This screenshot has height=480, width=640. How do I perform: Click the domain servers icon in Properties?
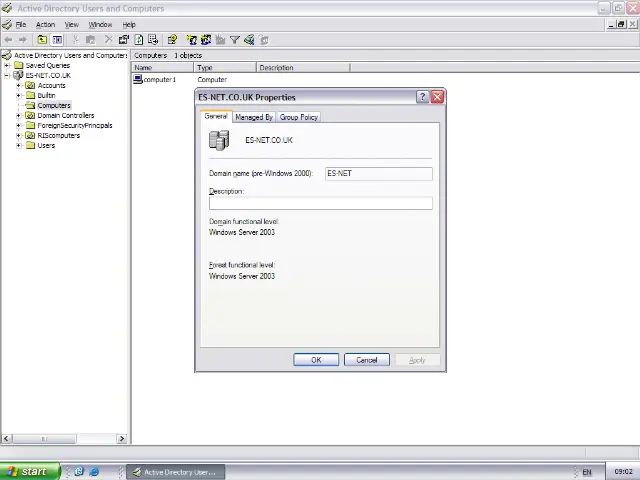[219, 140]
